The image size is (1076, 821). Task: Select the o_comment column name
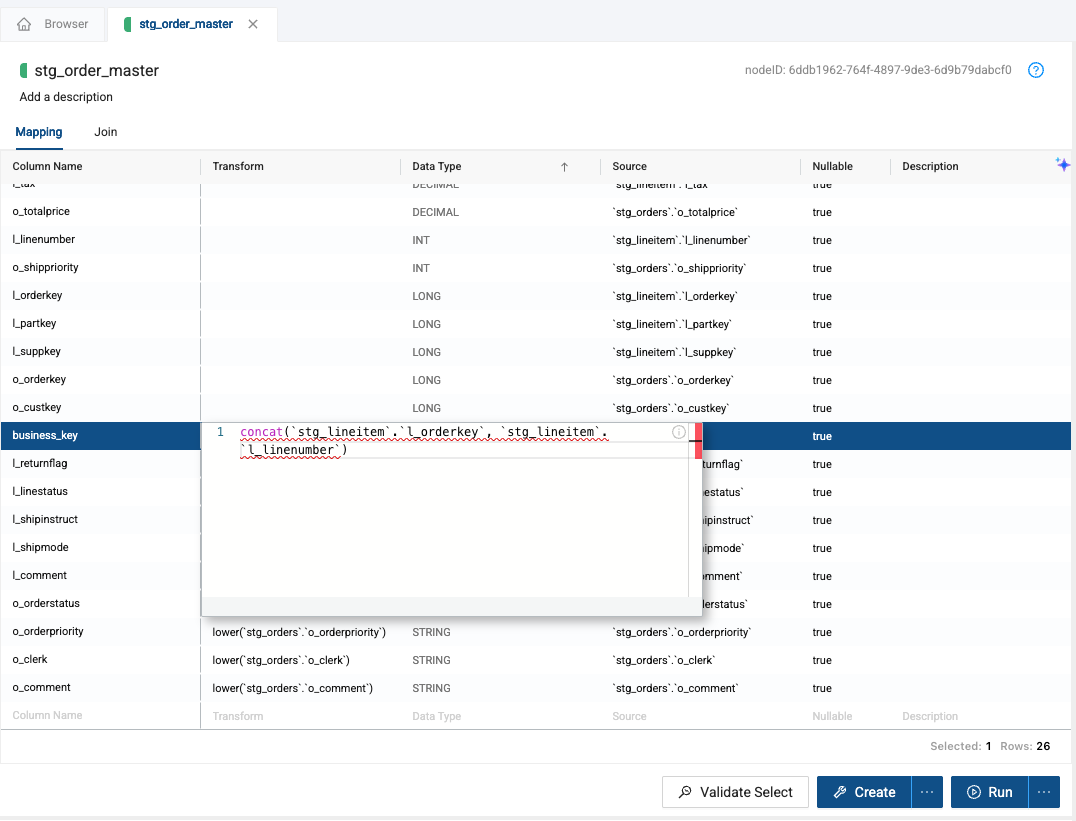(41, 688)
